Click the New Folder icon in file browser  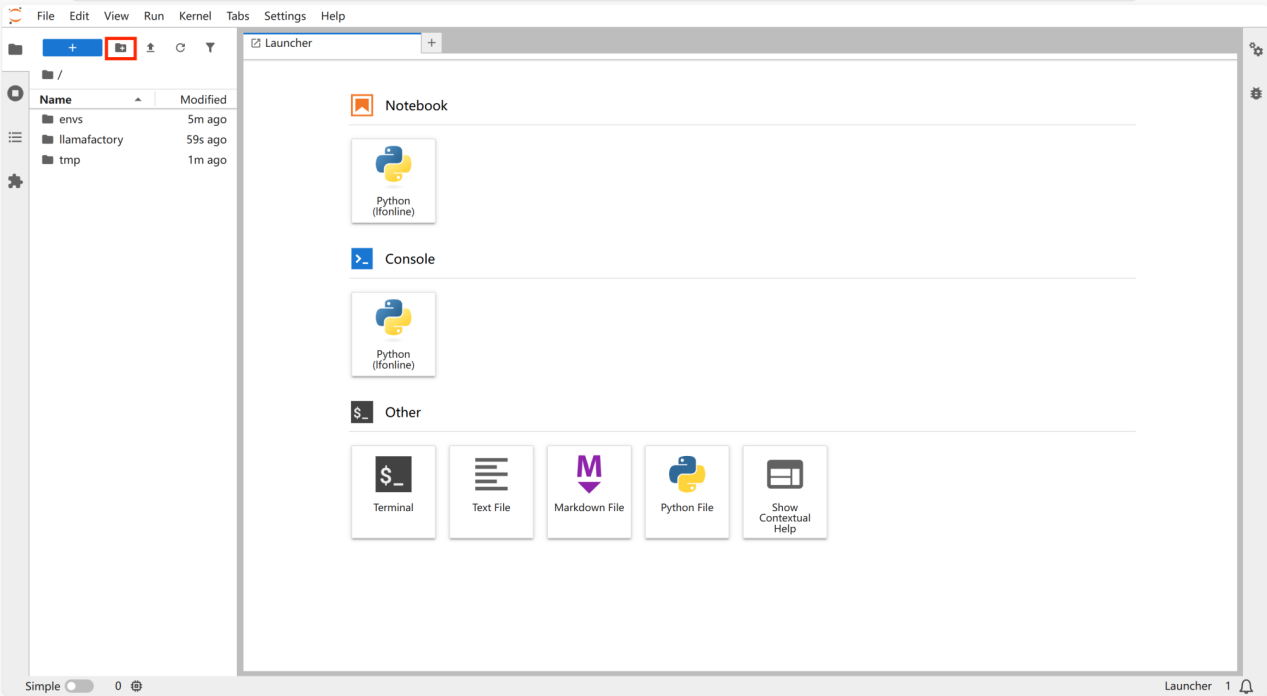click(121, 48)
